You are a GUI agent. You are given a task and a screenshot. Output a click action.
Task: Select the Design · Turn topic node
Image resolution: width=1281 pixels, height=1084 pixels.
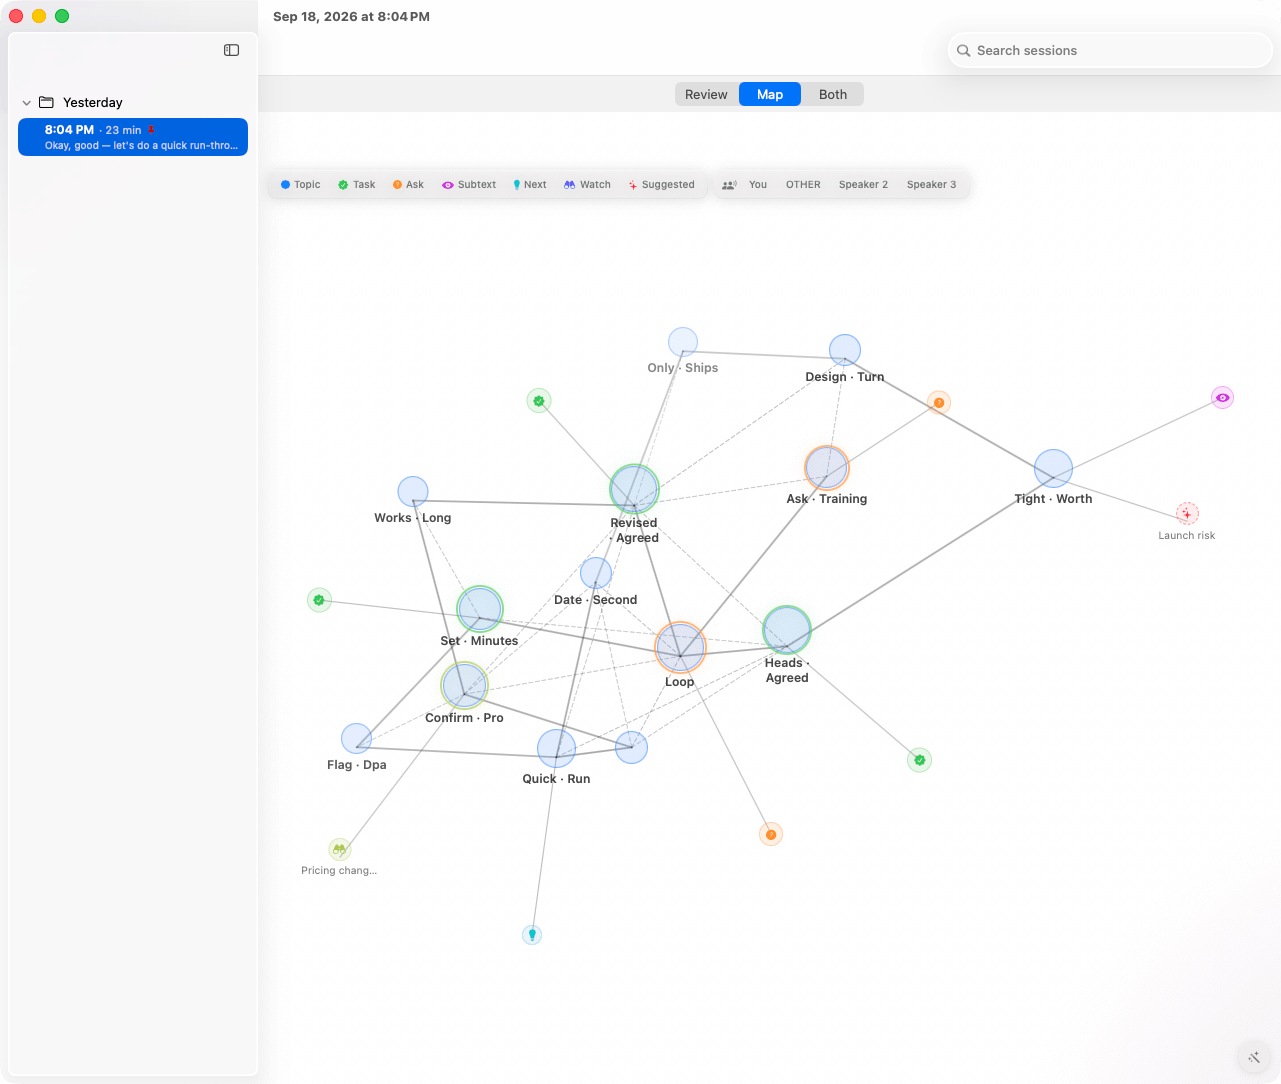pos(845,350)
